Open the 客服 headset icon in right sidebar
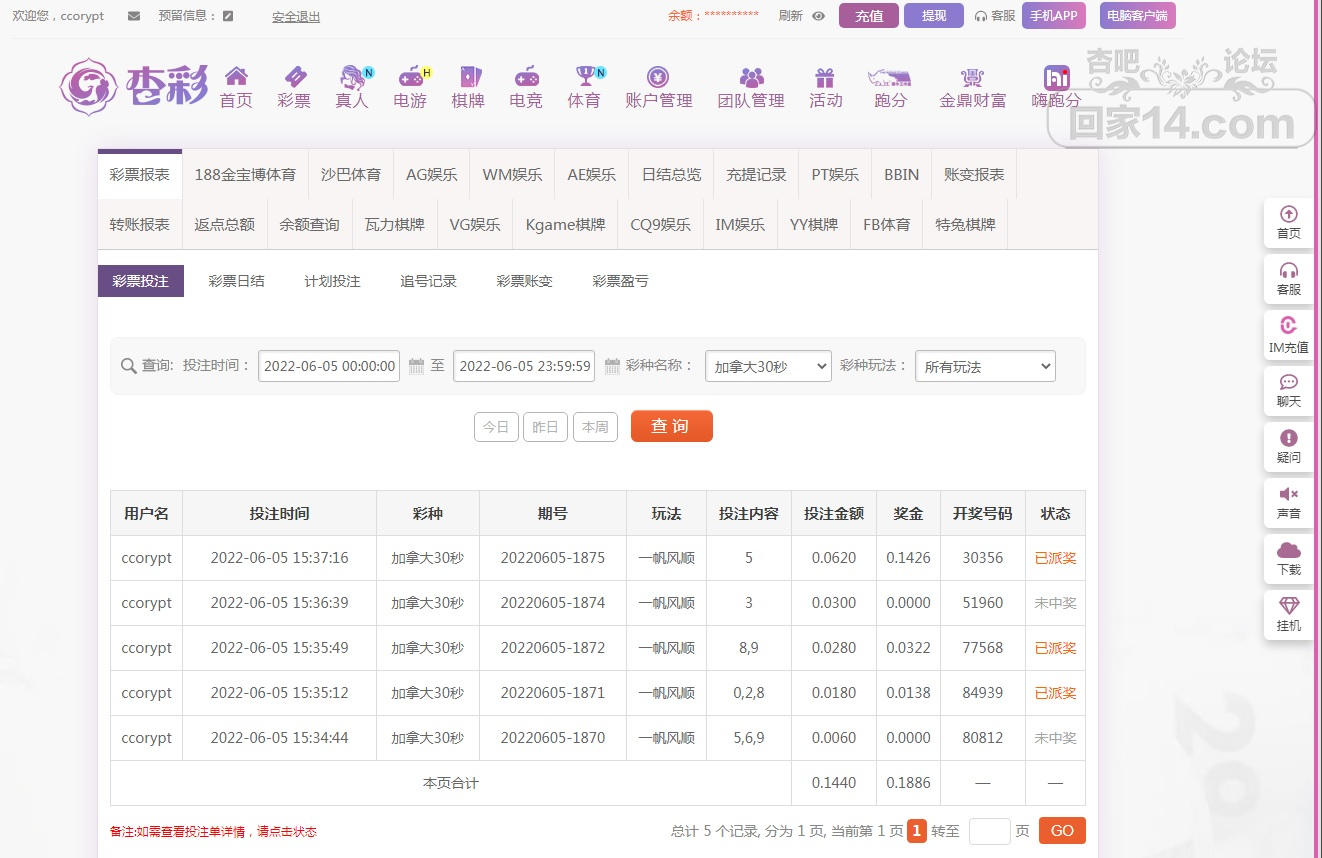 pos(1288,271)
